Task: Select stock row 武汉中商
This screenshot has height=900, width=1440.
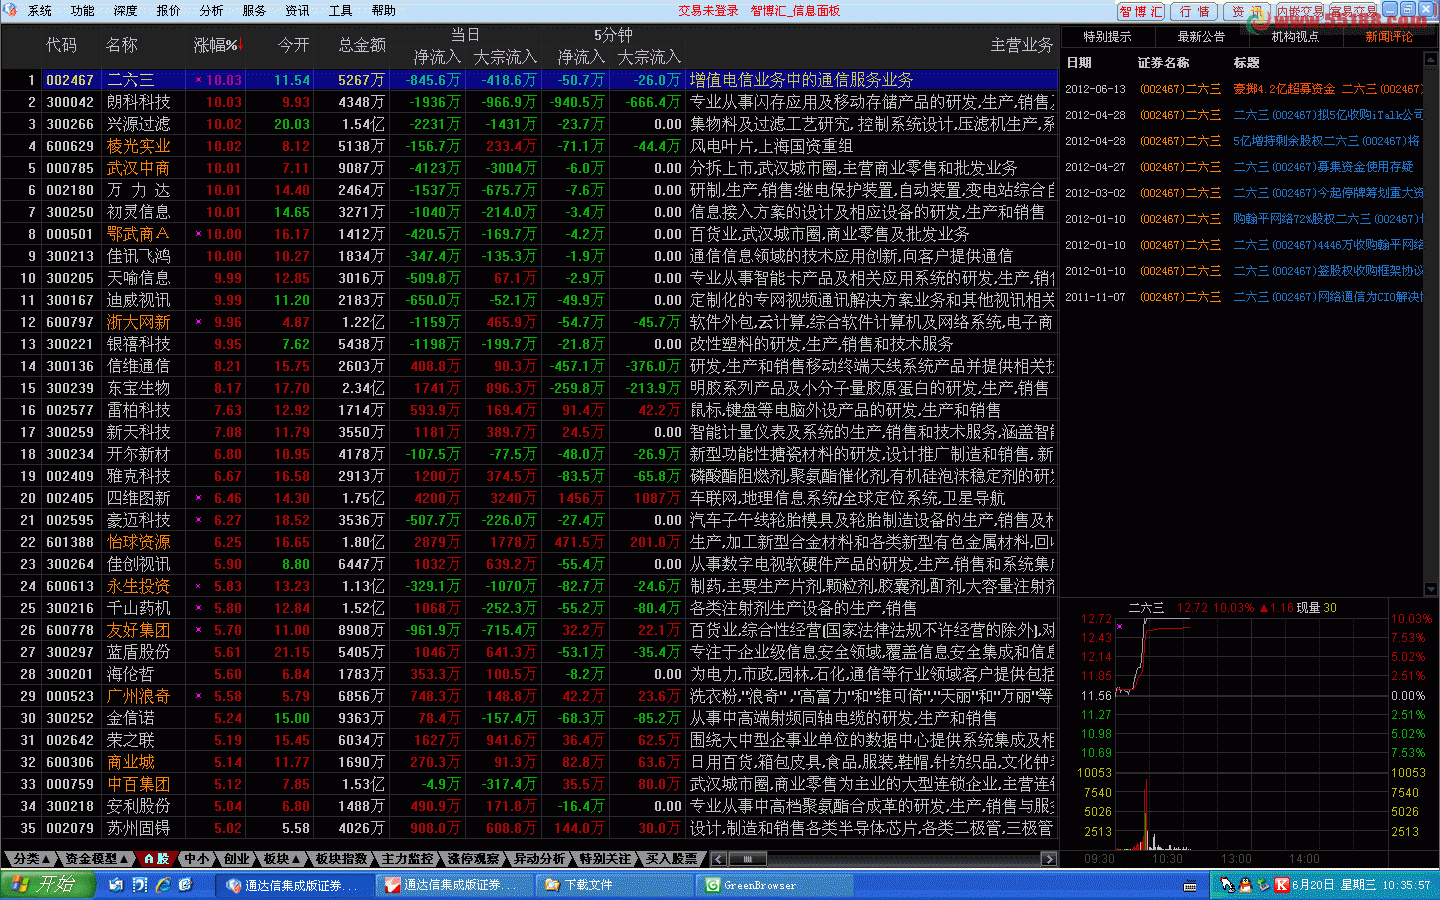Action: pos(529,168)
